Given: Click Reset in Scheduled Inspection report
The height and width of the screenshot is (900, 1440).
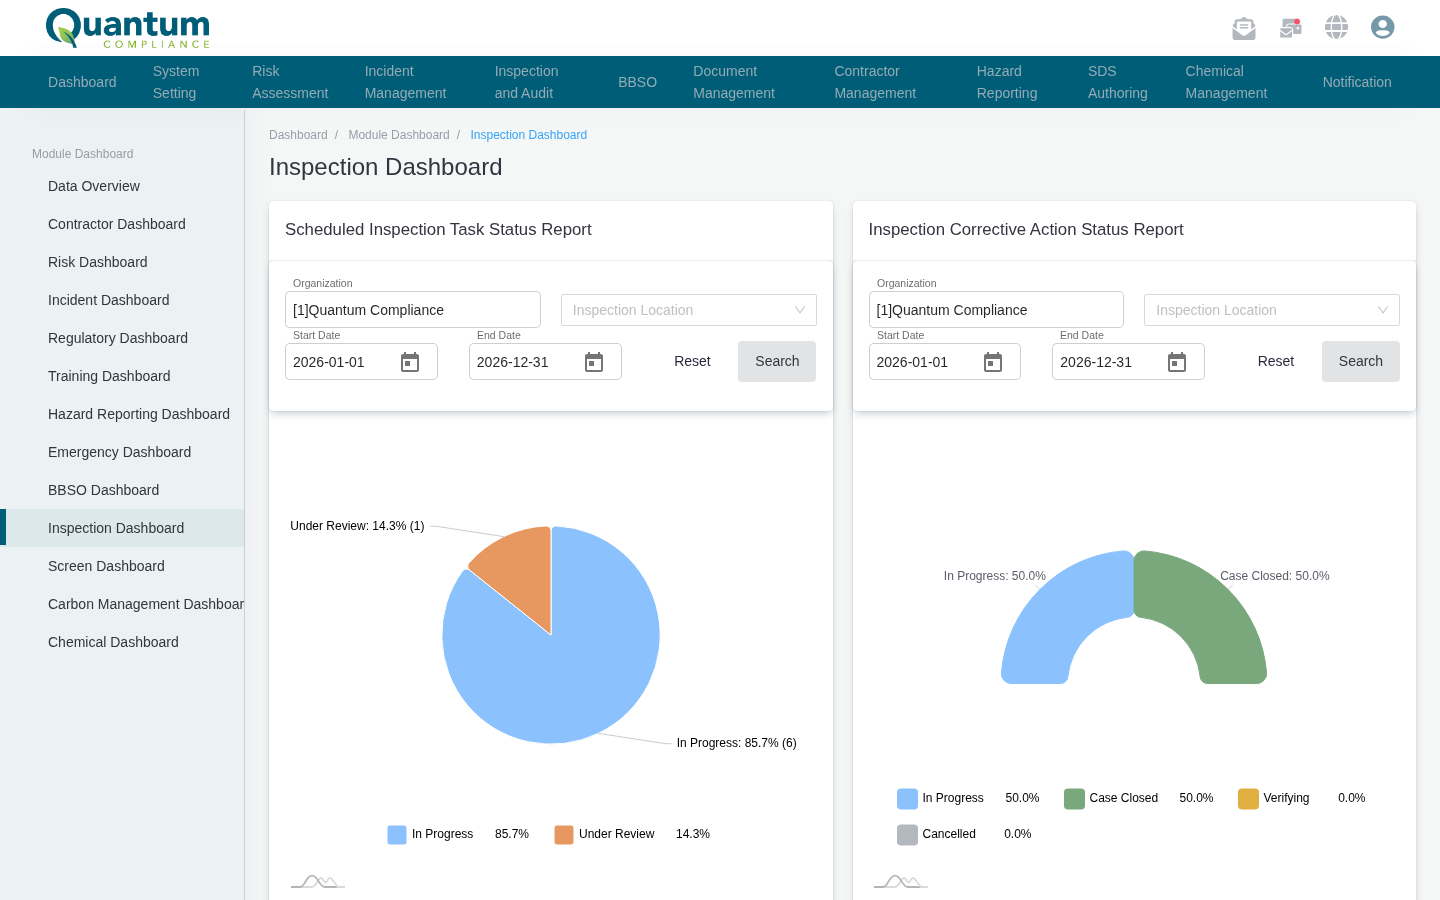Looking at the screenshot, I should pos(692,361).
